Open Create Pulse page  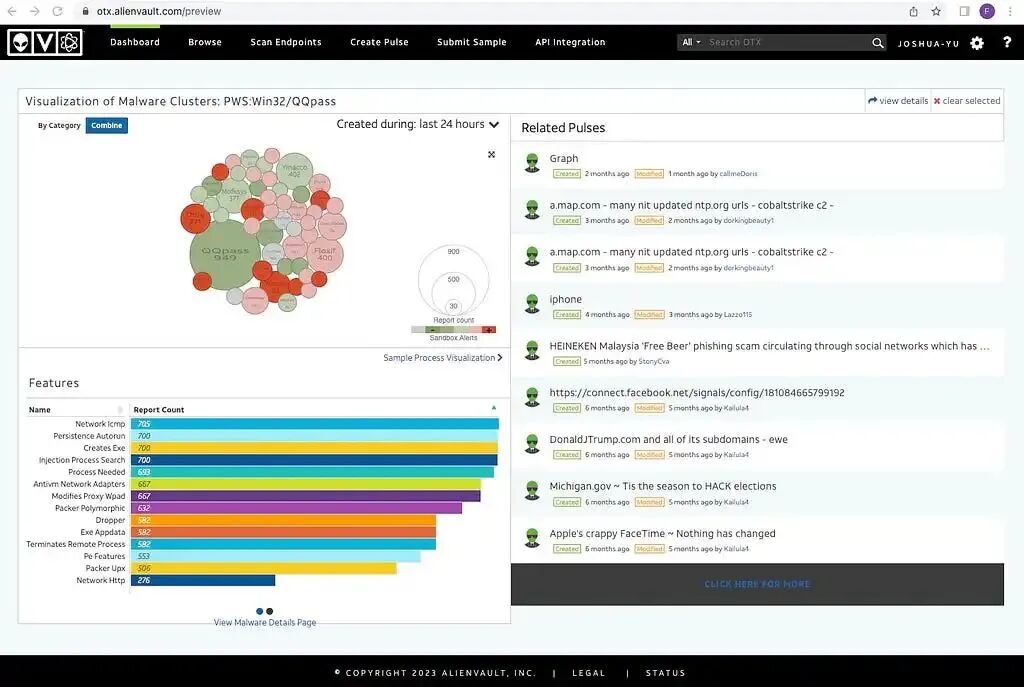pos(379,42)
